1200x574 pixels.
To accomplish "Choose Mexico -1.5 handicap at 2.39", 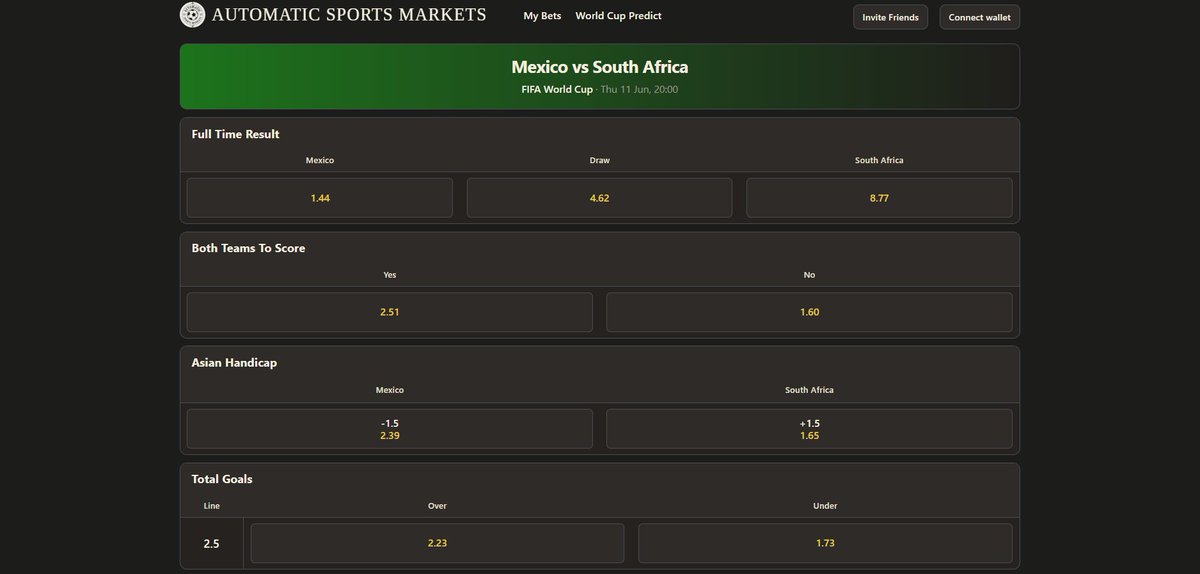I will point(390,429).
